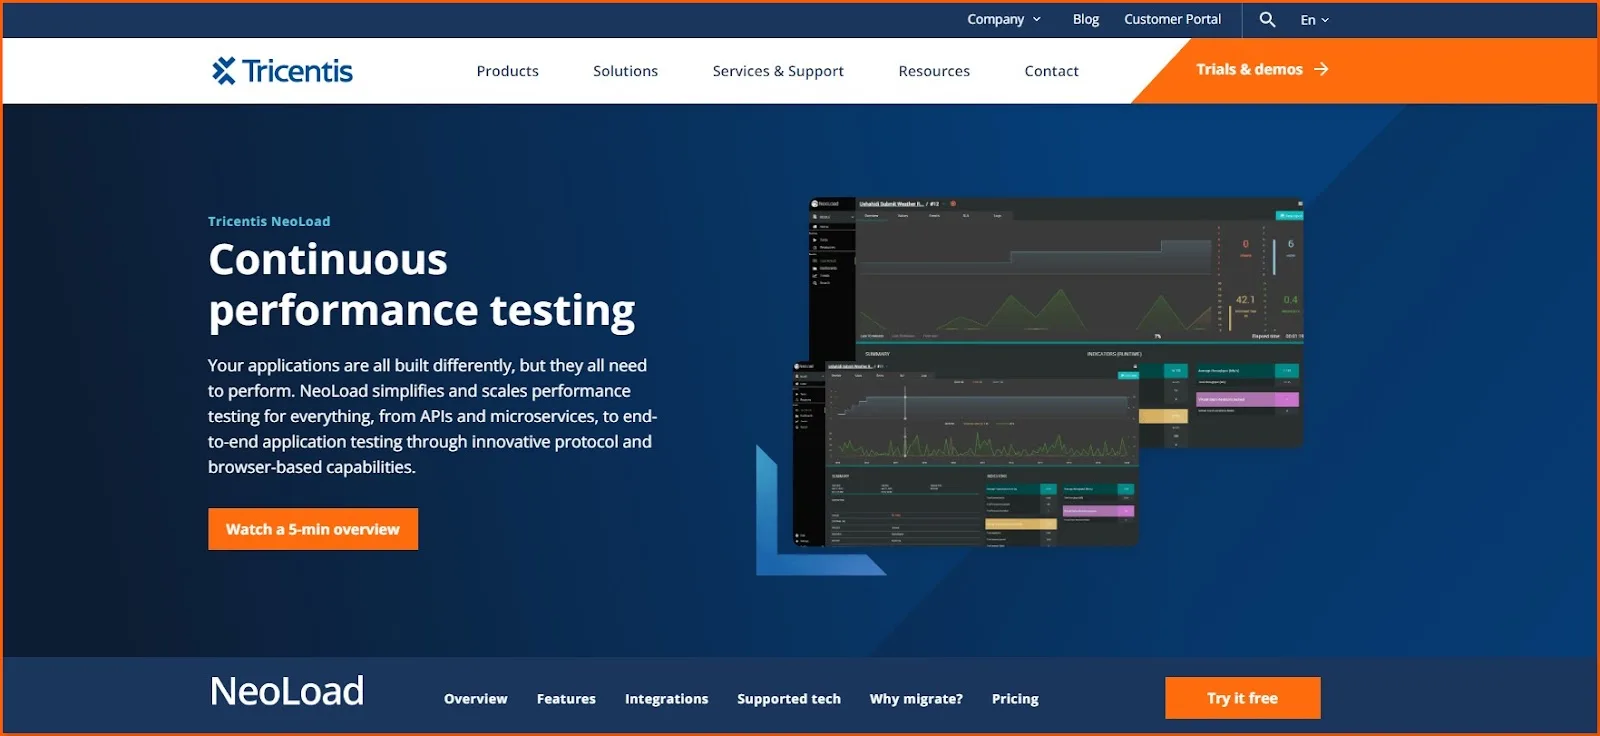Open the search magnifier icon

(1267, 19)
